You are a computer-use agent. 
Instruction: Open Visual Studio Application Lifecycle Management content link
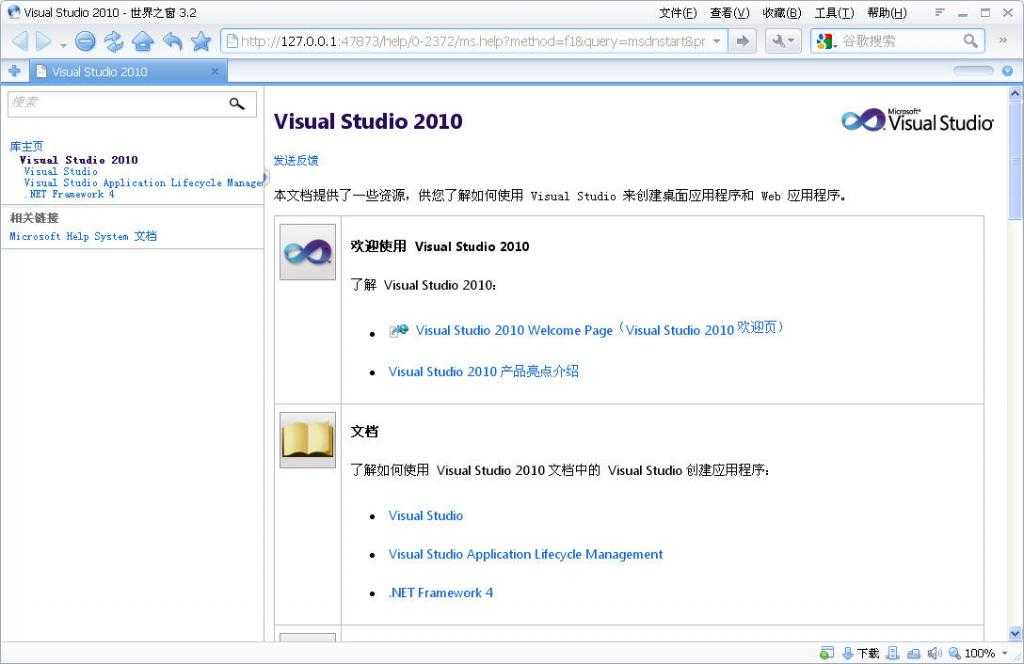[x=526, y=554]
